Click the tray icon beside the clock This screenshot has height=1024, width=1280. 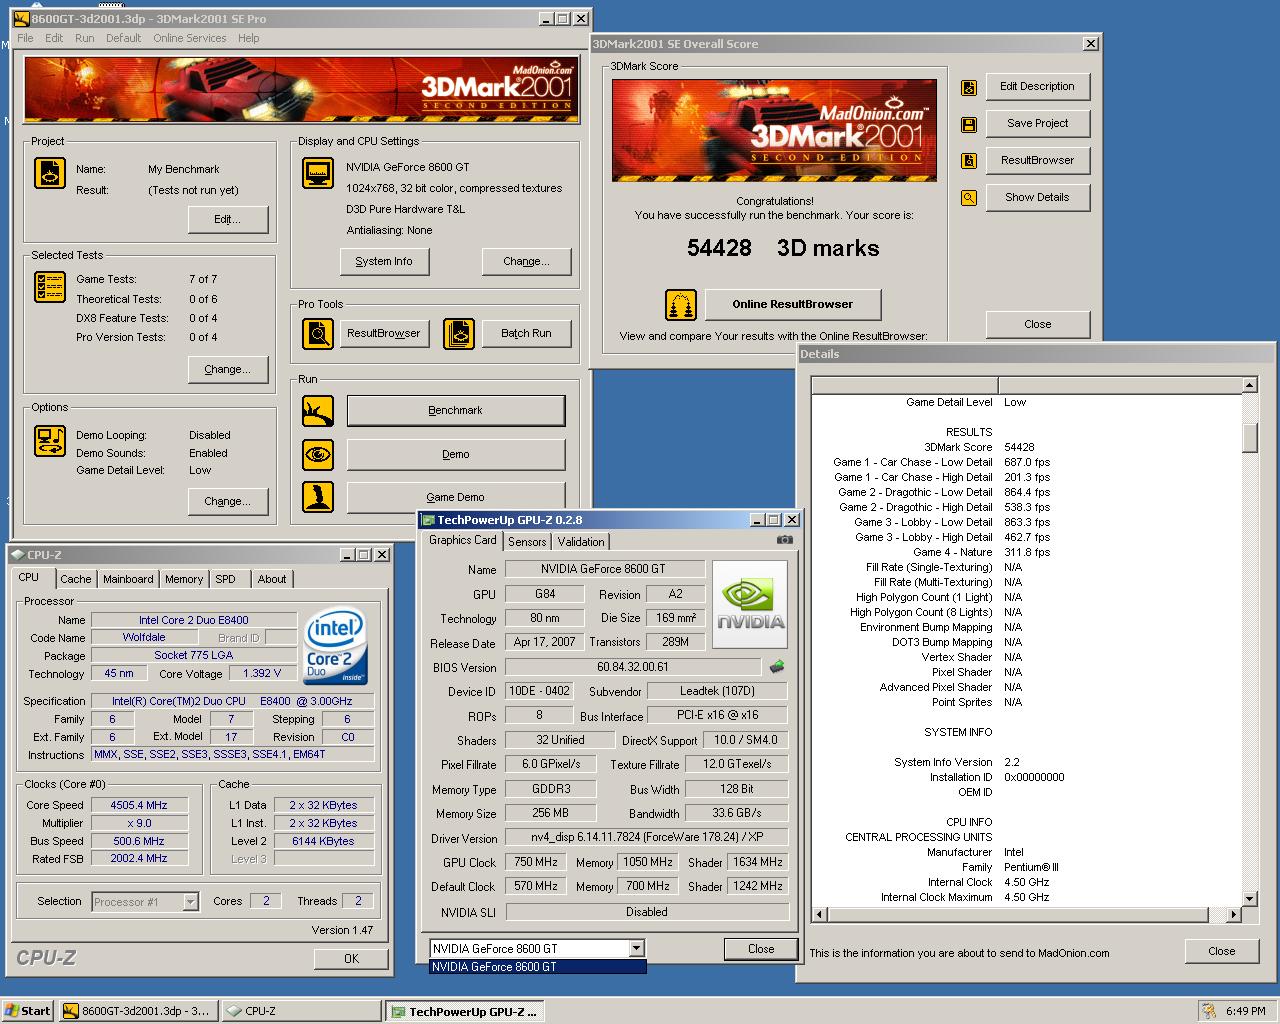[x=1210, y=1011]
